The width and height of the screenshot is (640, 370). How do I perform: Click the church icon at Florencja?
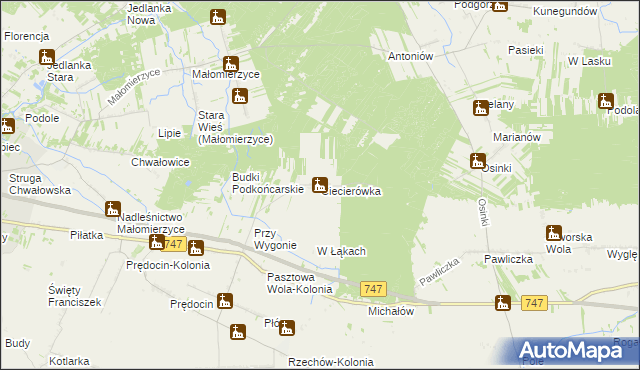pos(47,57)
